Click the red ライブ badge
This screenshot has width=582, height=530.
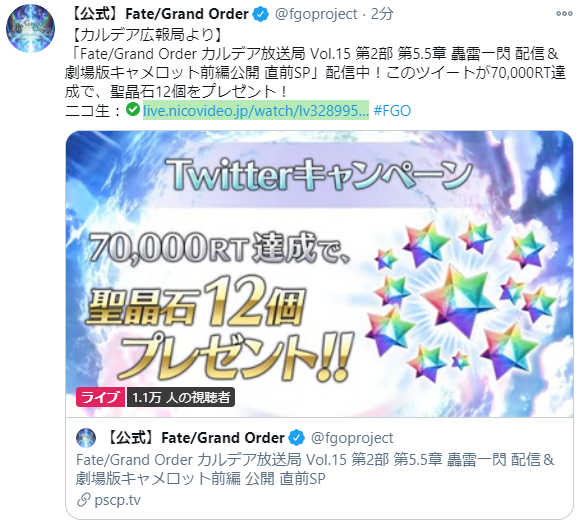tap(101, 397)
